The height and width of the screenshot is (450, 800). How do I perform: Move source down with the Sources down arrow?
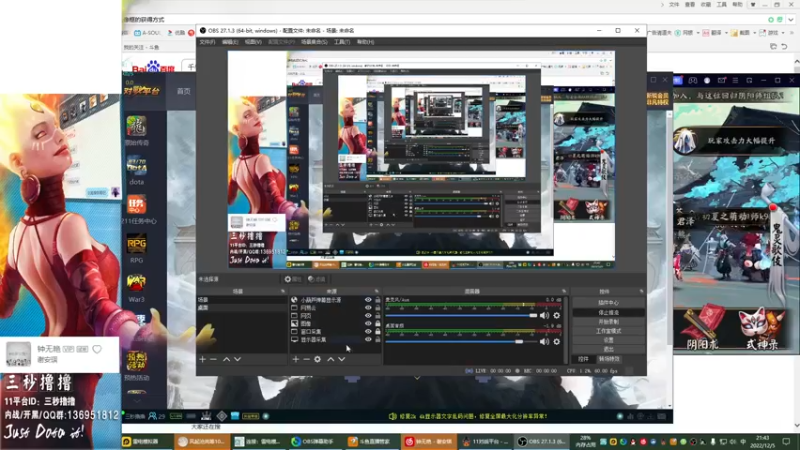[342, 359]
